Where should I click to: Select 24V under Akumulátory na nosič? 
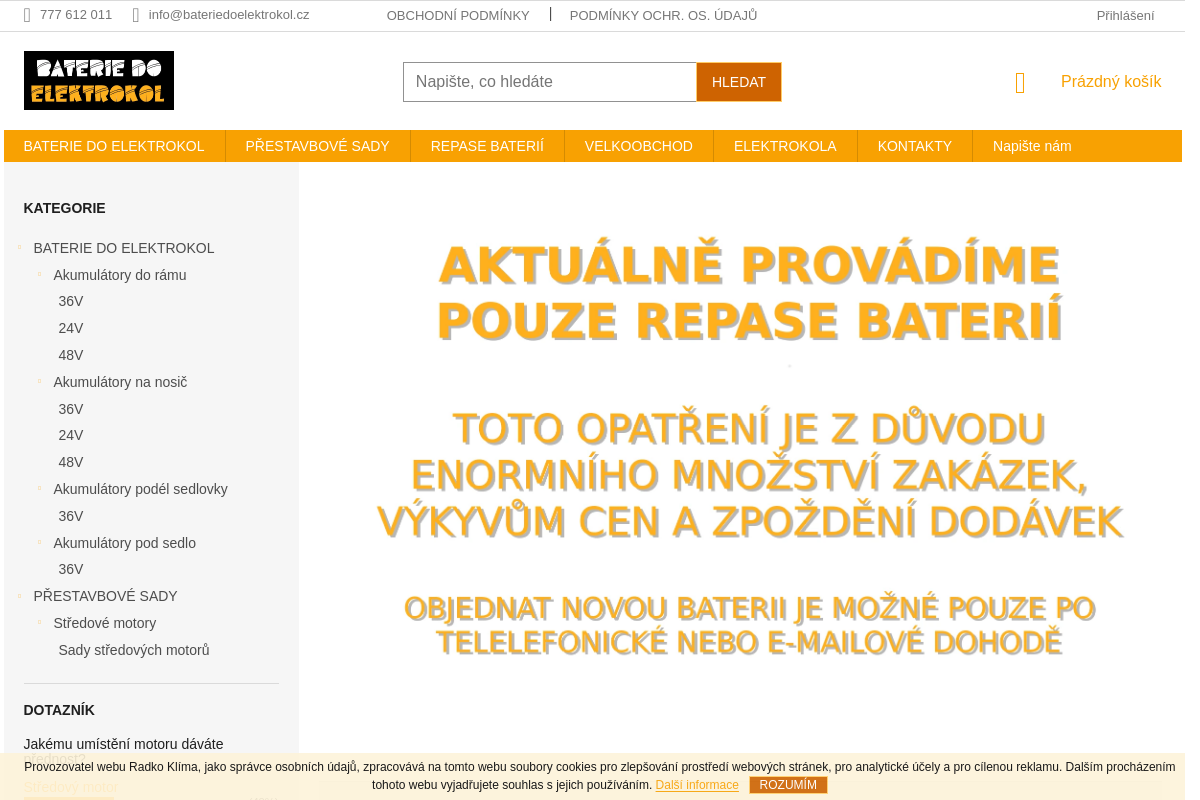tap(71, 435)
